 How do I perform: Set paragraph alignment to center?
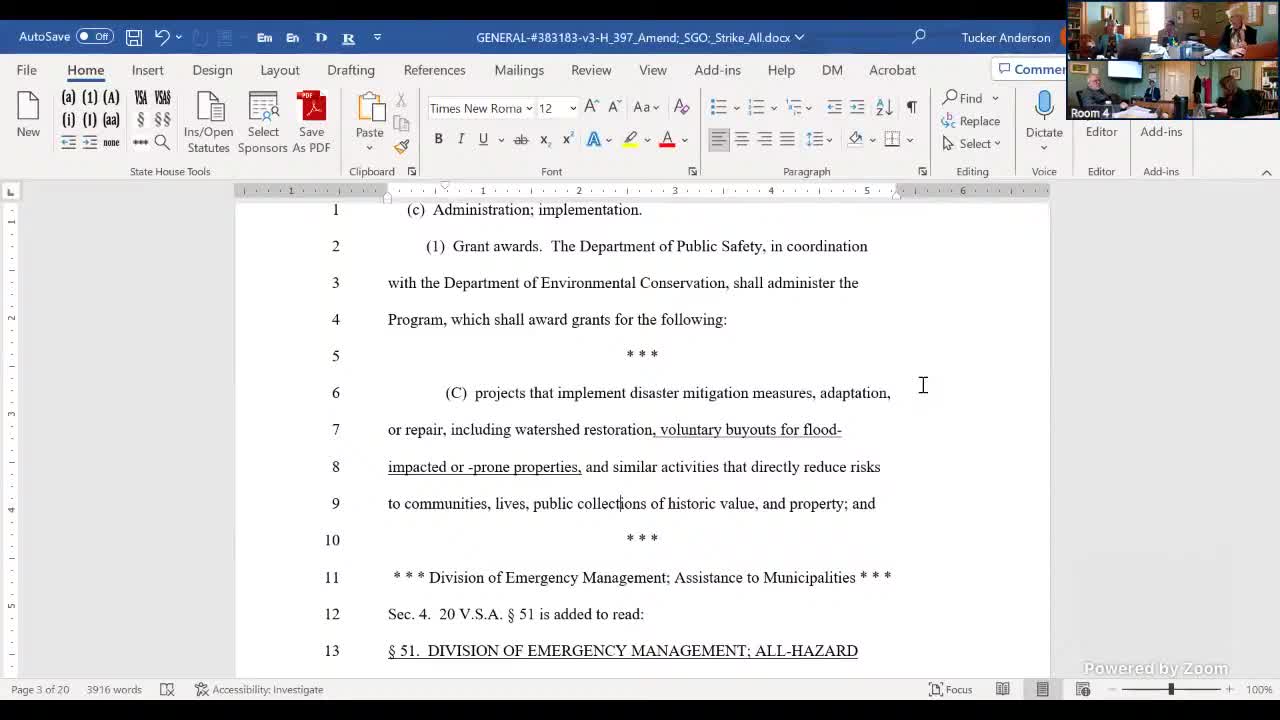[742, 139]
